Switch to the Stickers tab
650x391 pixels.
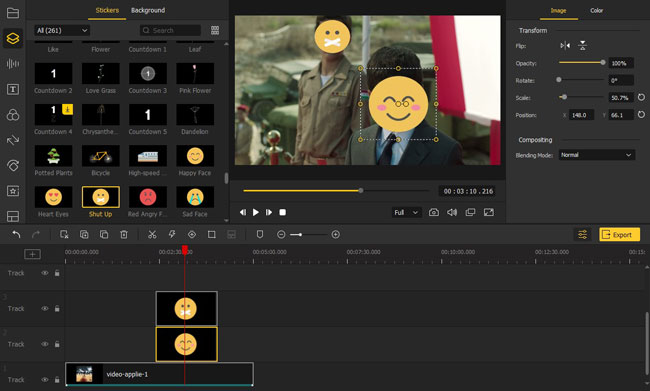tap(107, 10)
